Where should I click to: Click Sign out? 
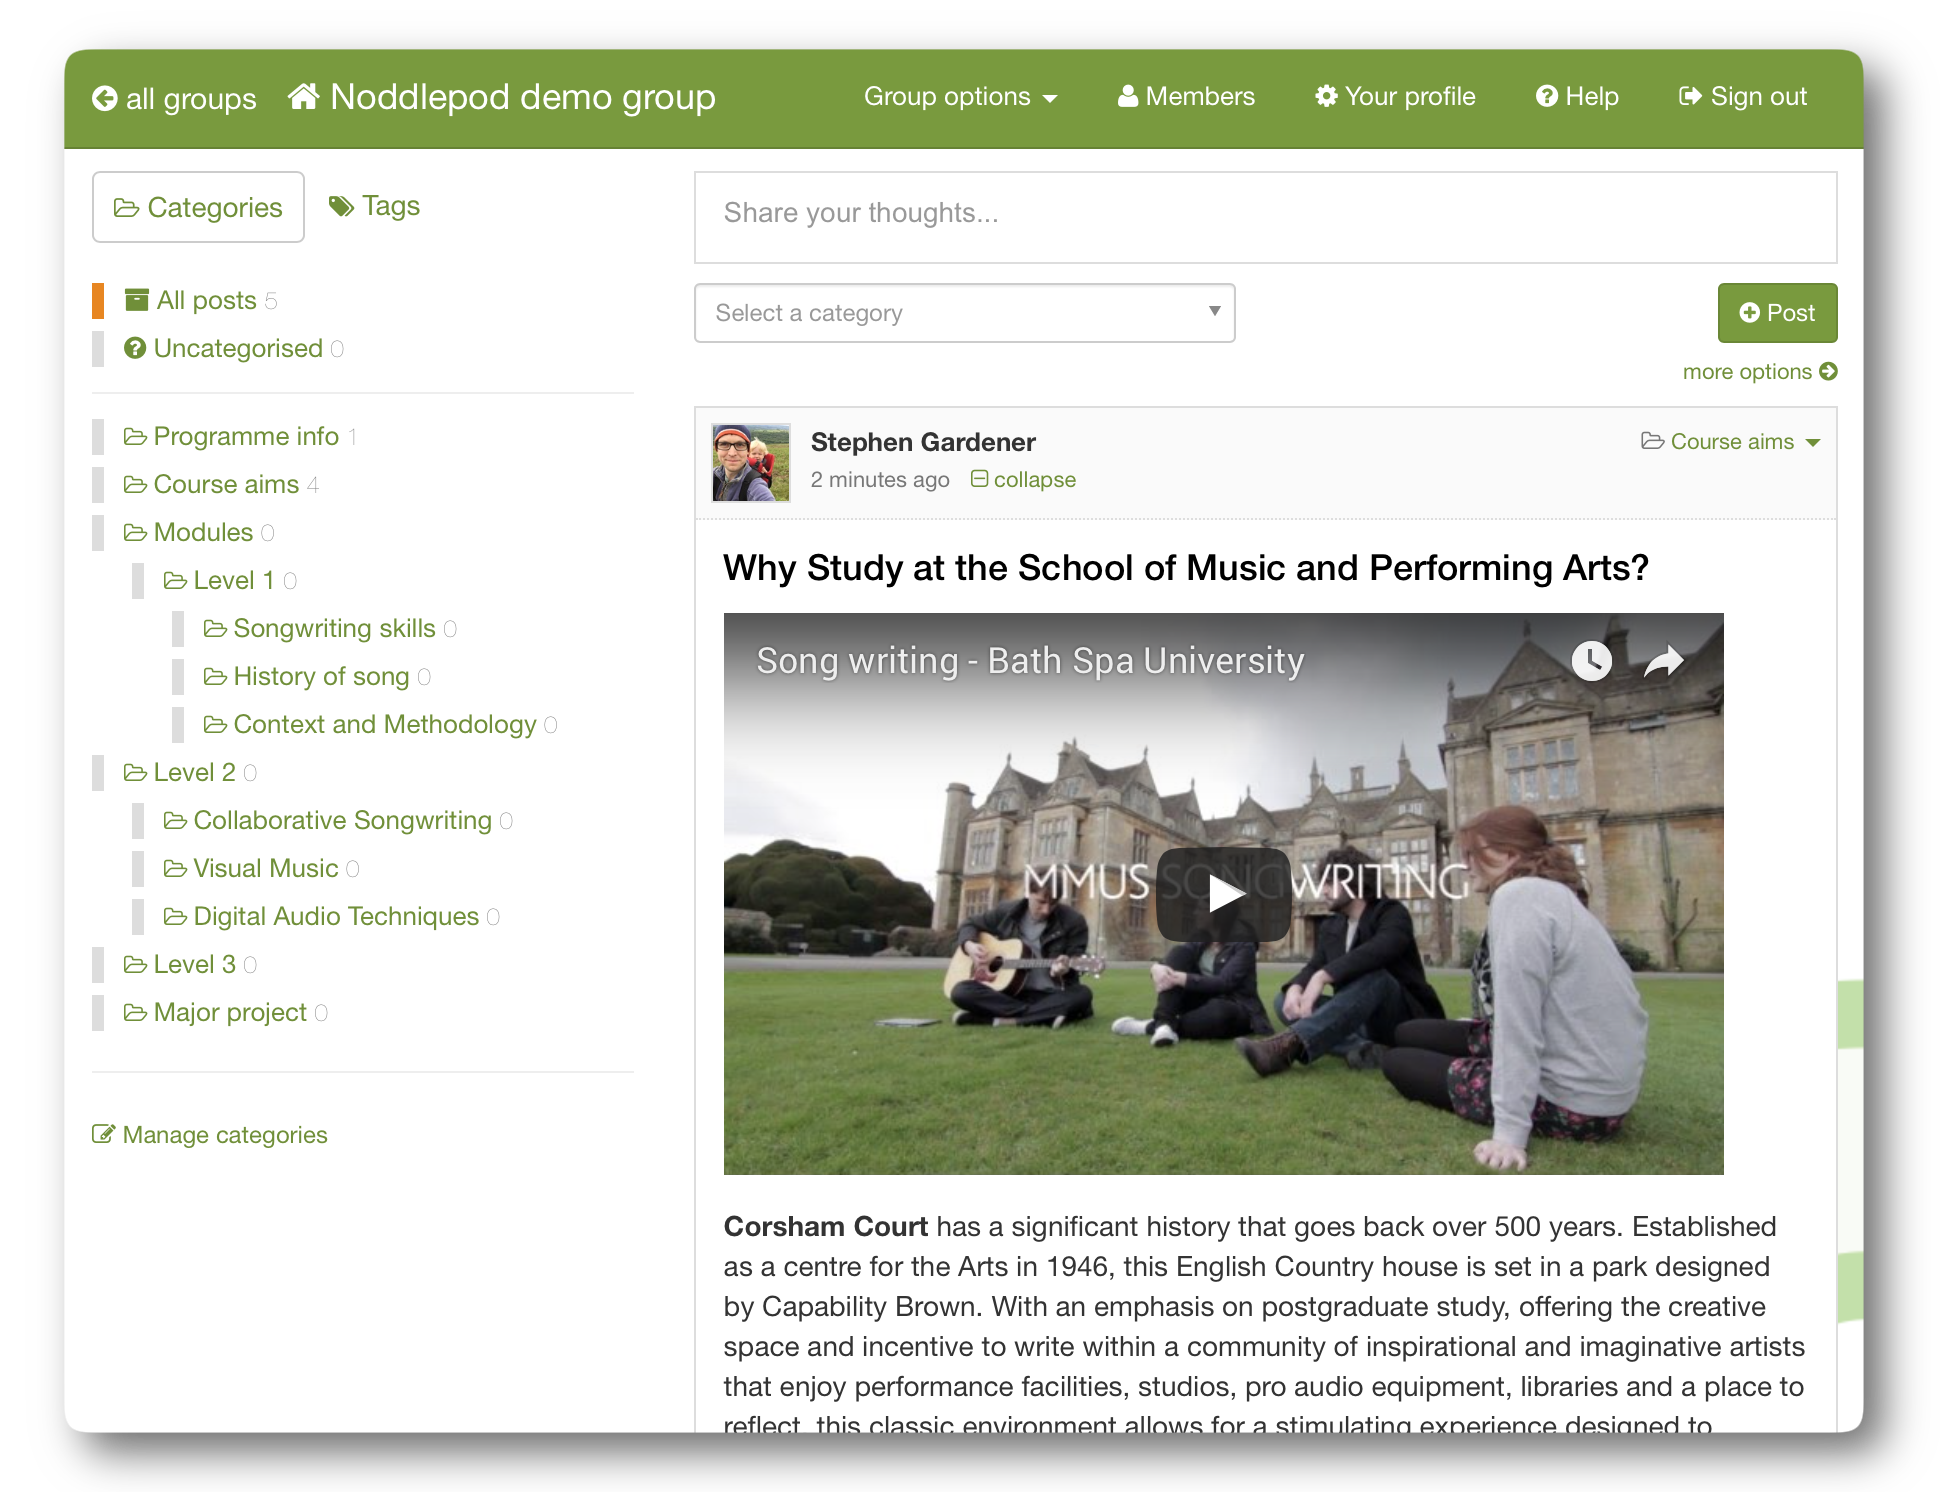click(x=1743, y=96)
